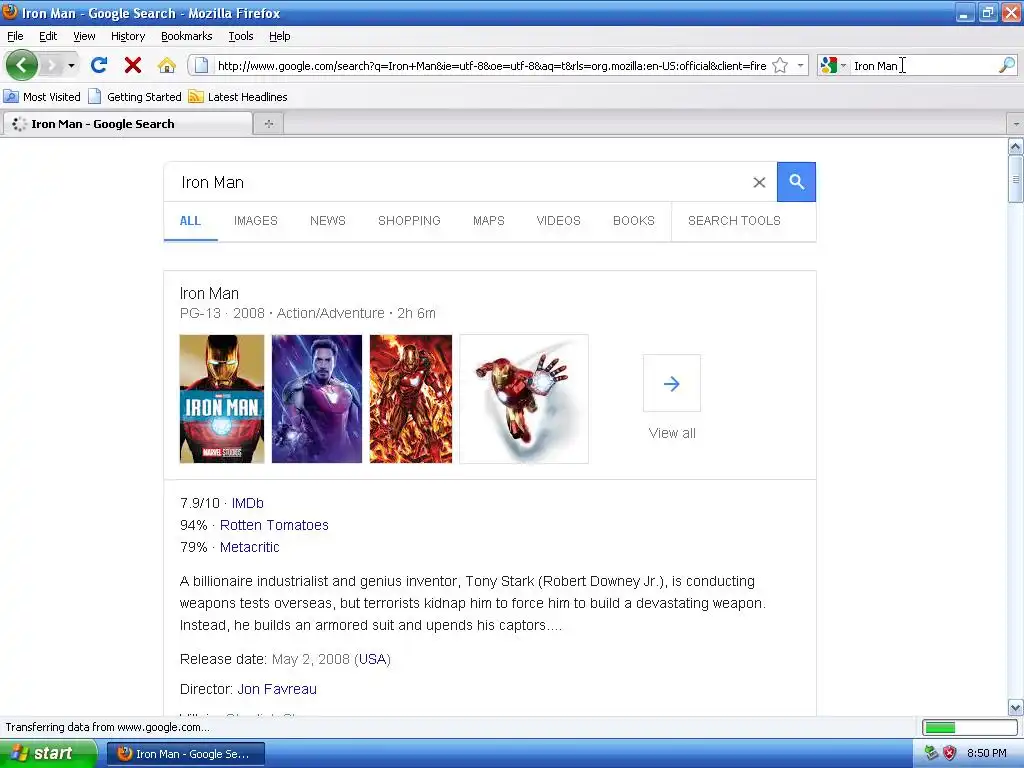Open the Tools menu
Screen dimensions: 1024x768
241,36
